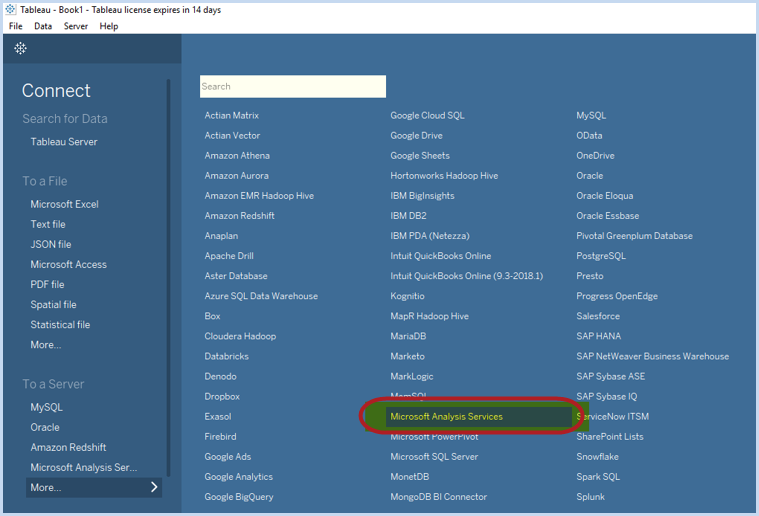This screenshot has width=759, height=516.
Task: Choose Microsoft Access file option
Action: point(68,264)
